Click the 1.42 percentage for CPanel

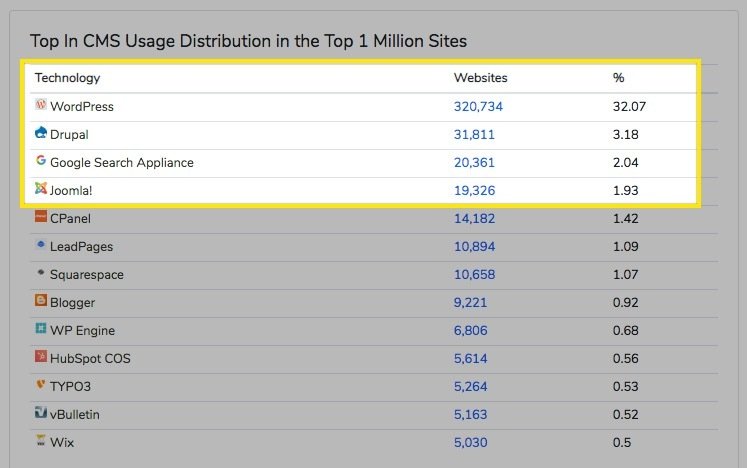tap(626, 218)
